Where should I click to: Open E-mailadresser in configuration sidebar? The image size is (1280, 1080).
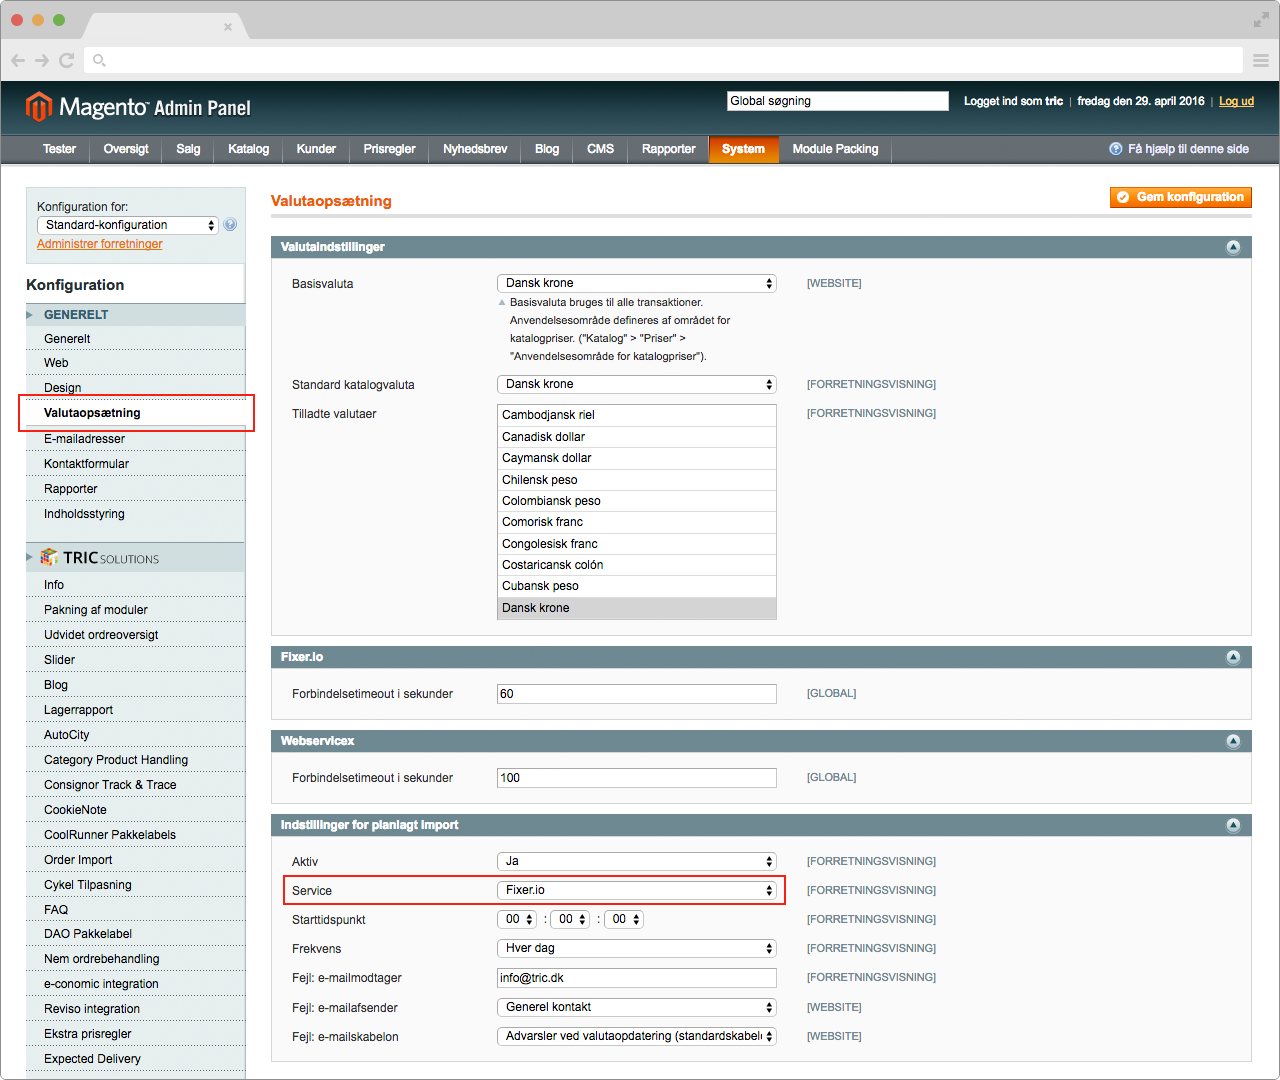[x=84, y=439]
